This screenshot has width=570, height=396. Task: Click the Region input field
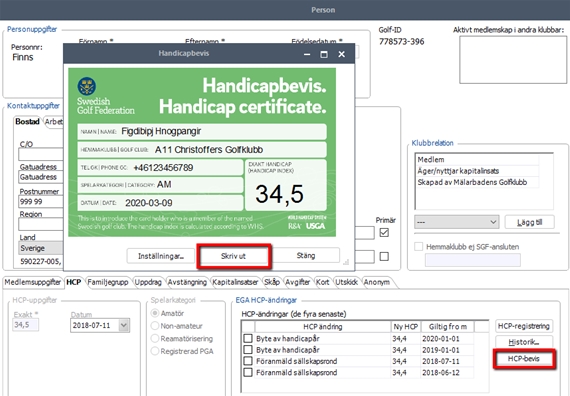click(x=41, y=224)
